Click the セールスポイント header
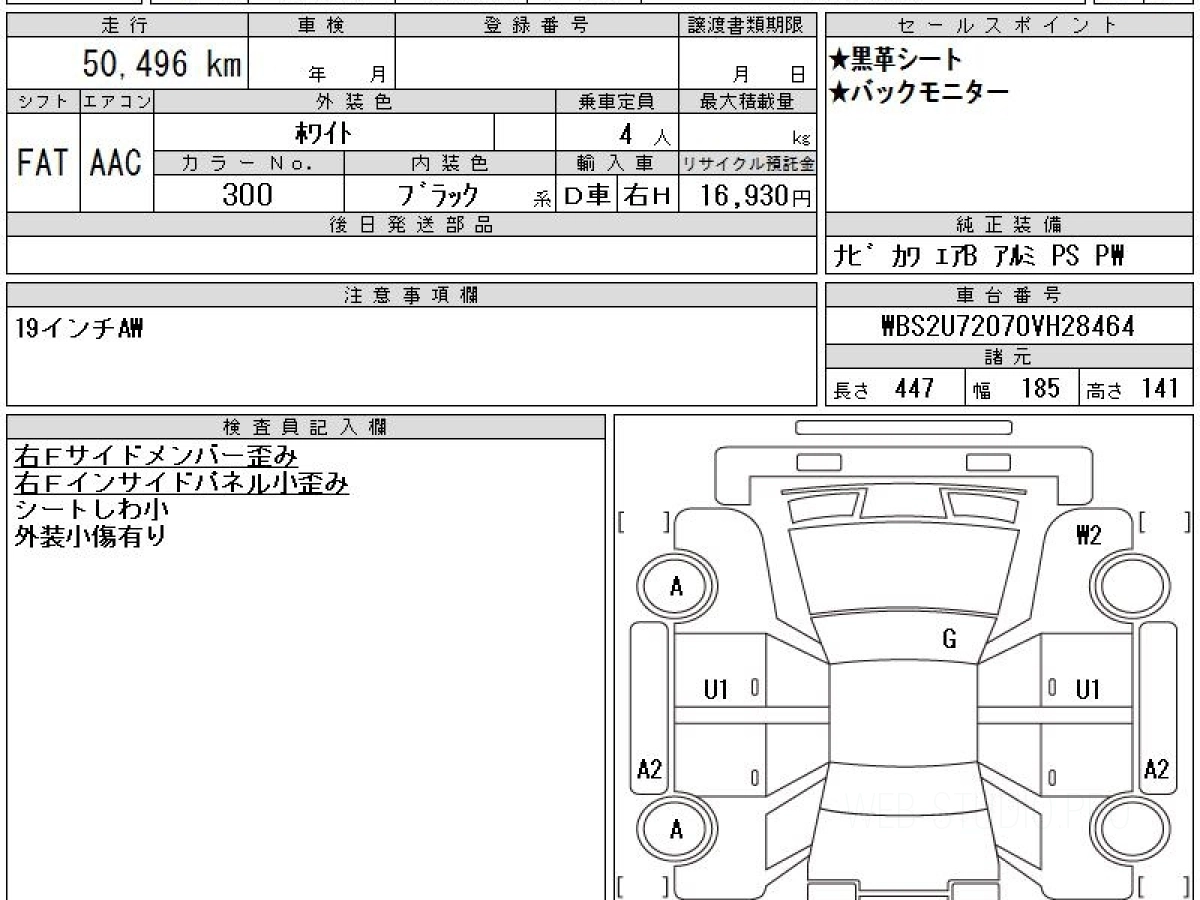This screenshot has width=1200, height=900. 1009,26
